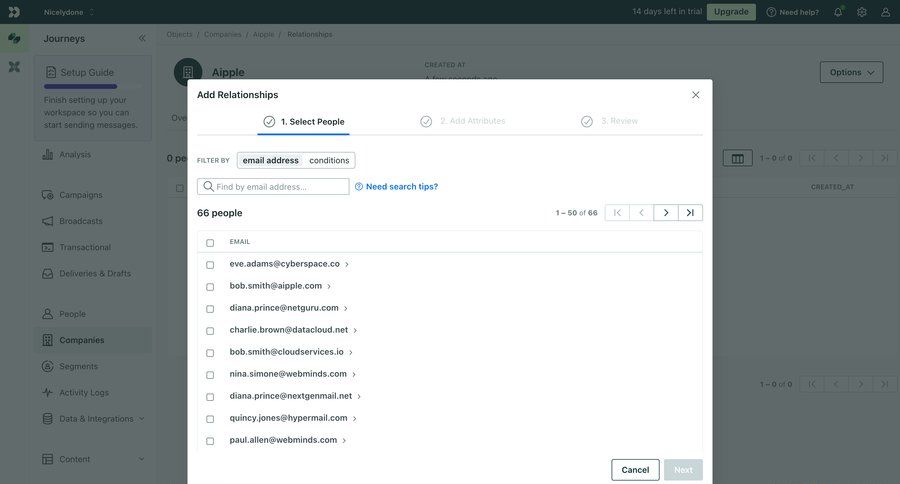Screen dimensions: 900x484
Task: Go to next page of people
Action: point(666,213)
